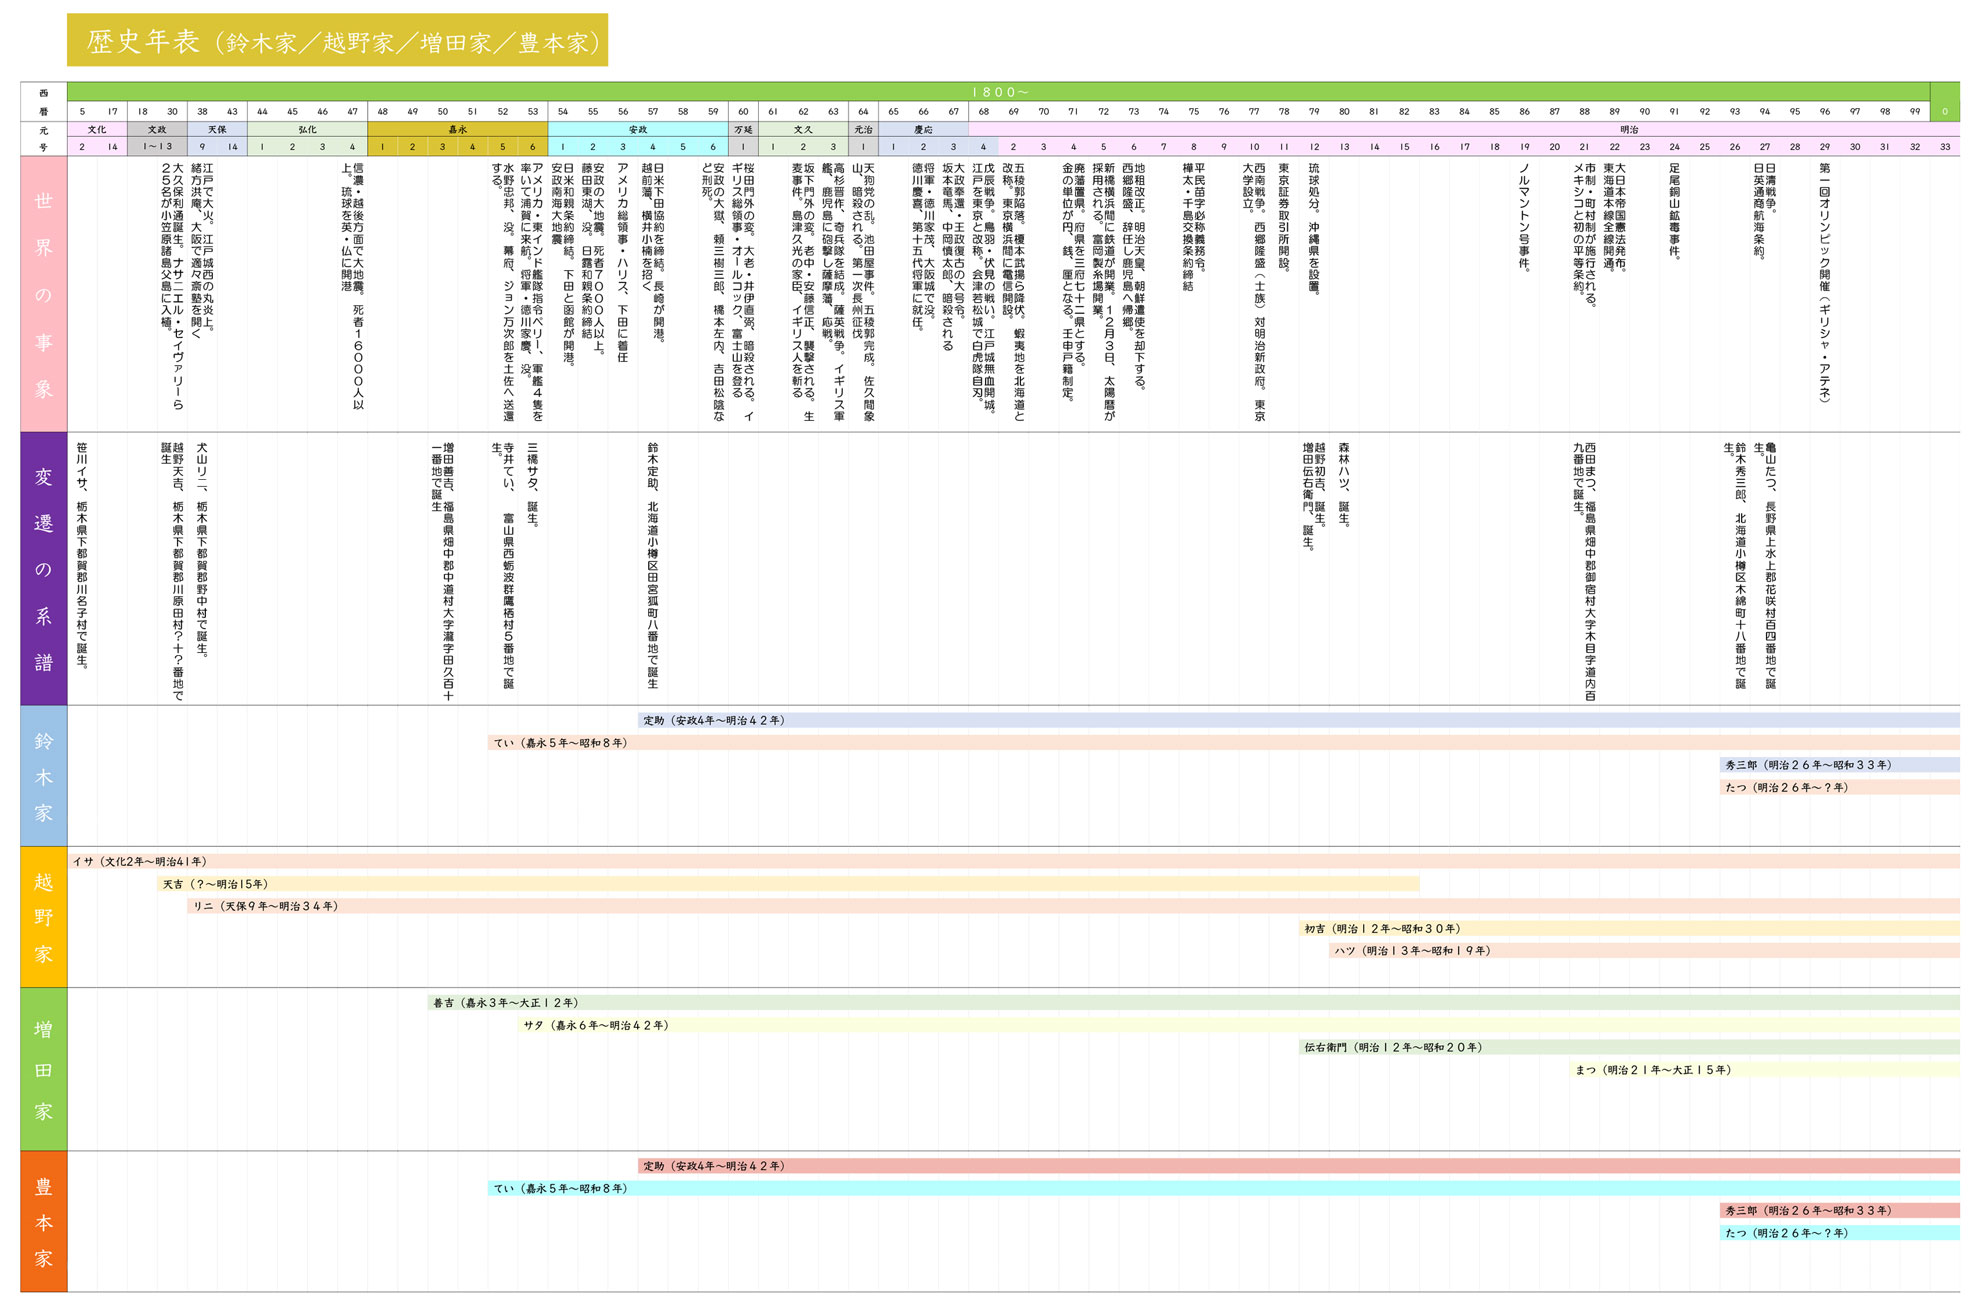
Task: Select the イサ (文化2年～明治41年) bar
Action: point(1013,861)
